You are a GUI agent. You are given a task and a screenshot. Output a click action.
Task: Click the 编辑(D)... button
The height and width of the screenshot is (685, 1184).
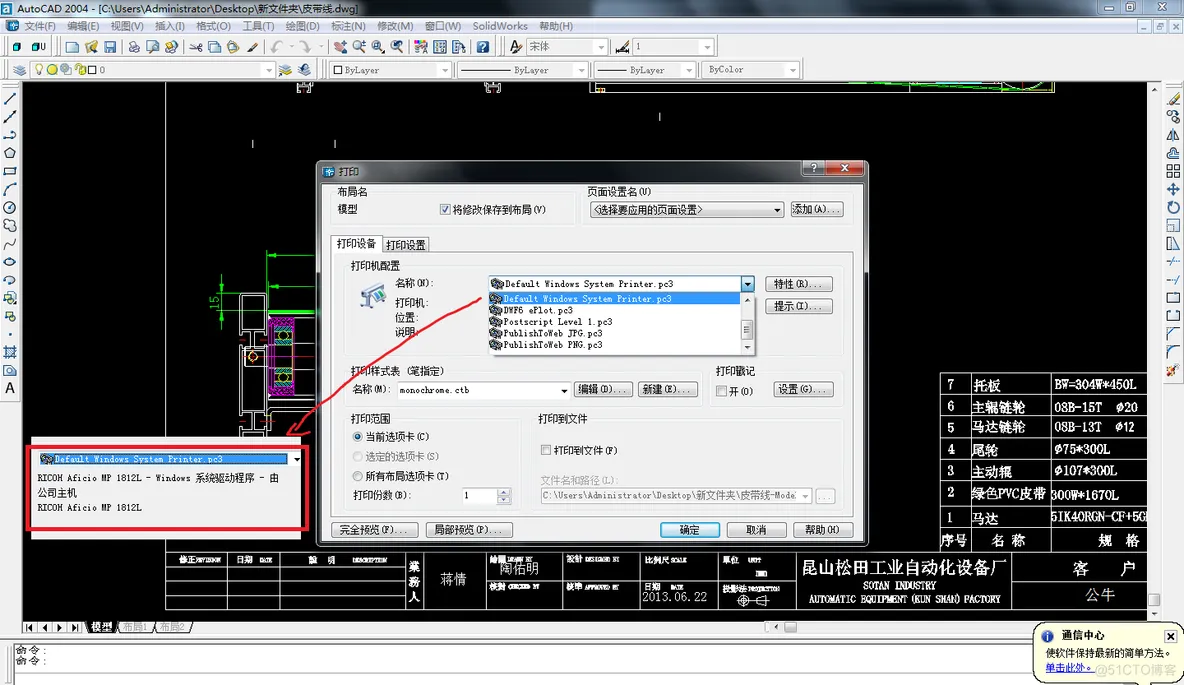coord(603,390)
